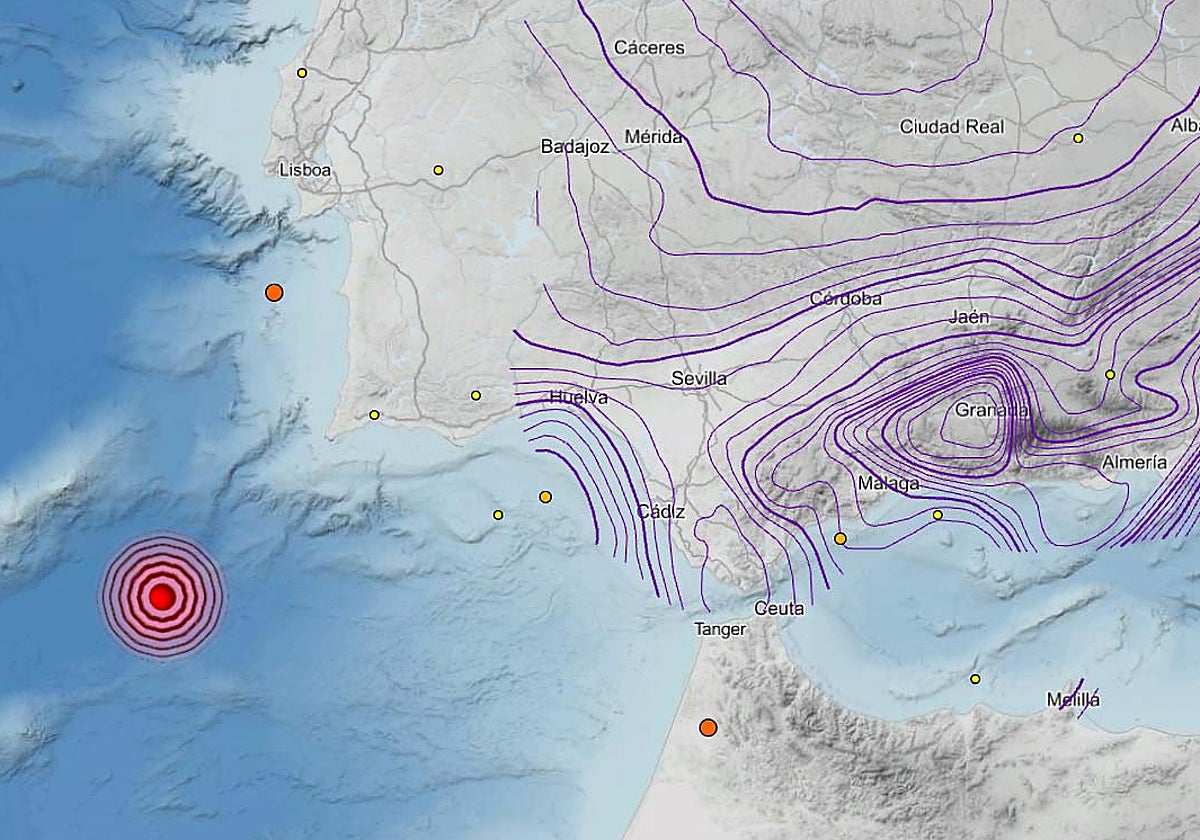Click the yellow marker northwest of Melilla
Viewport: 1200px width, 840px height.
(x=975, y=679)
